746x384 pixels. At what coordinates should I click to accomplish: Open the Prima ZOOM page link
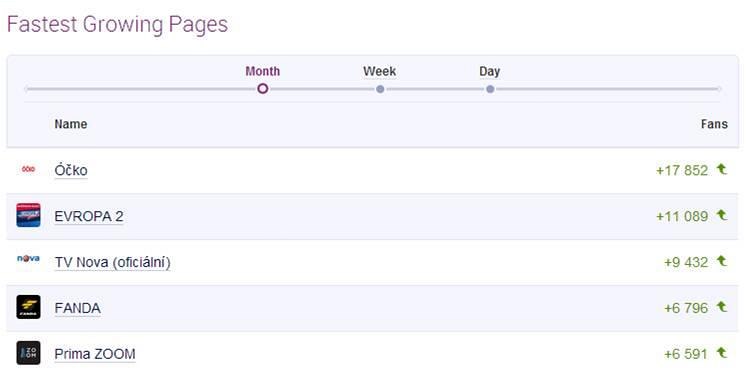95,354
